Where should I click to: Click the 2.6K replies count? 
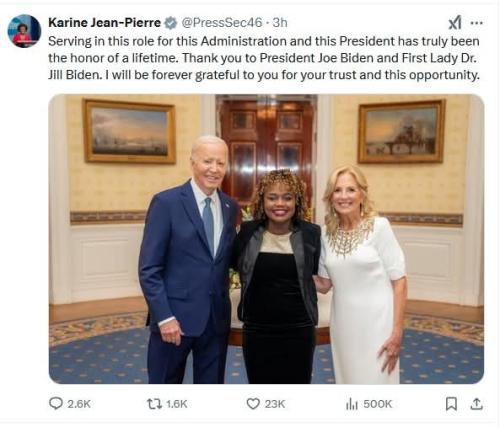(x=79, y=404)
